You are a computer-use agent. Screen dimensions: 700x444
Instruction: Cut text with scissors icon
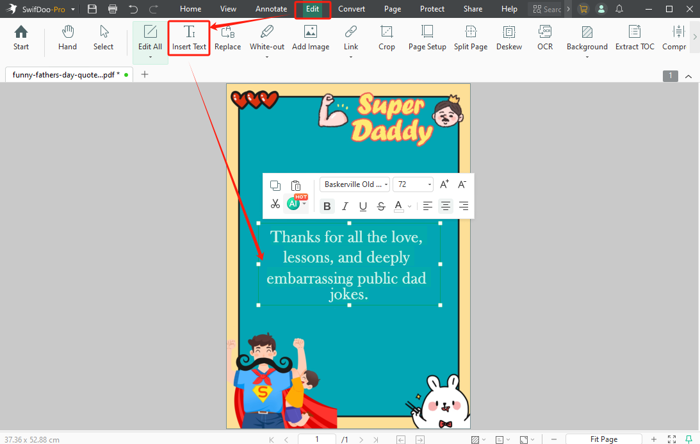coord(275,204)
